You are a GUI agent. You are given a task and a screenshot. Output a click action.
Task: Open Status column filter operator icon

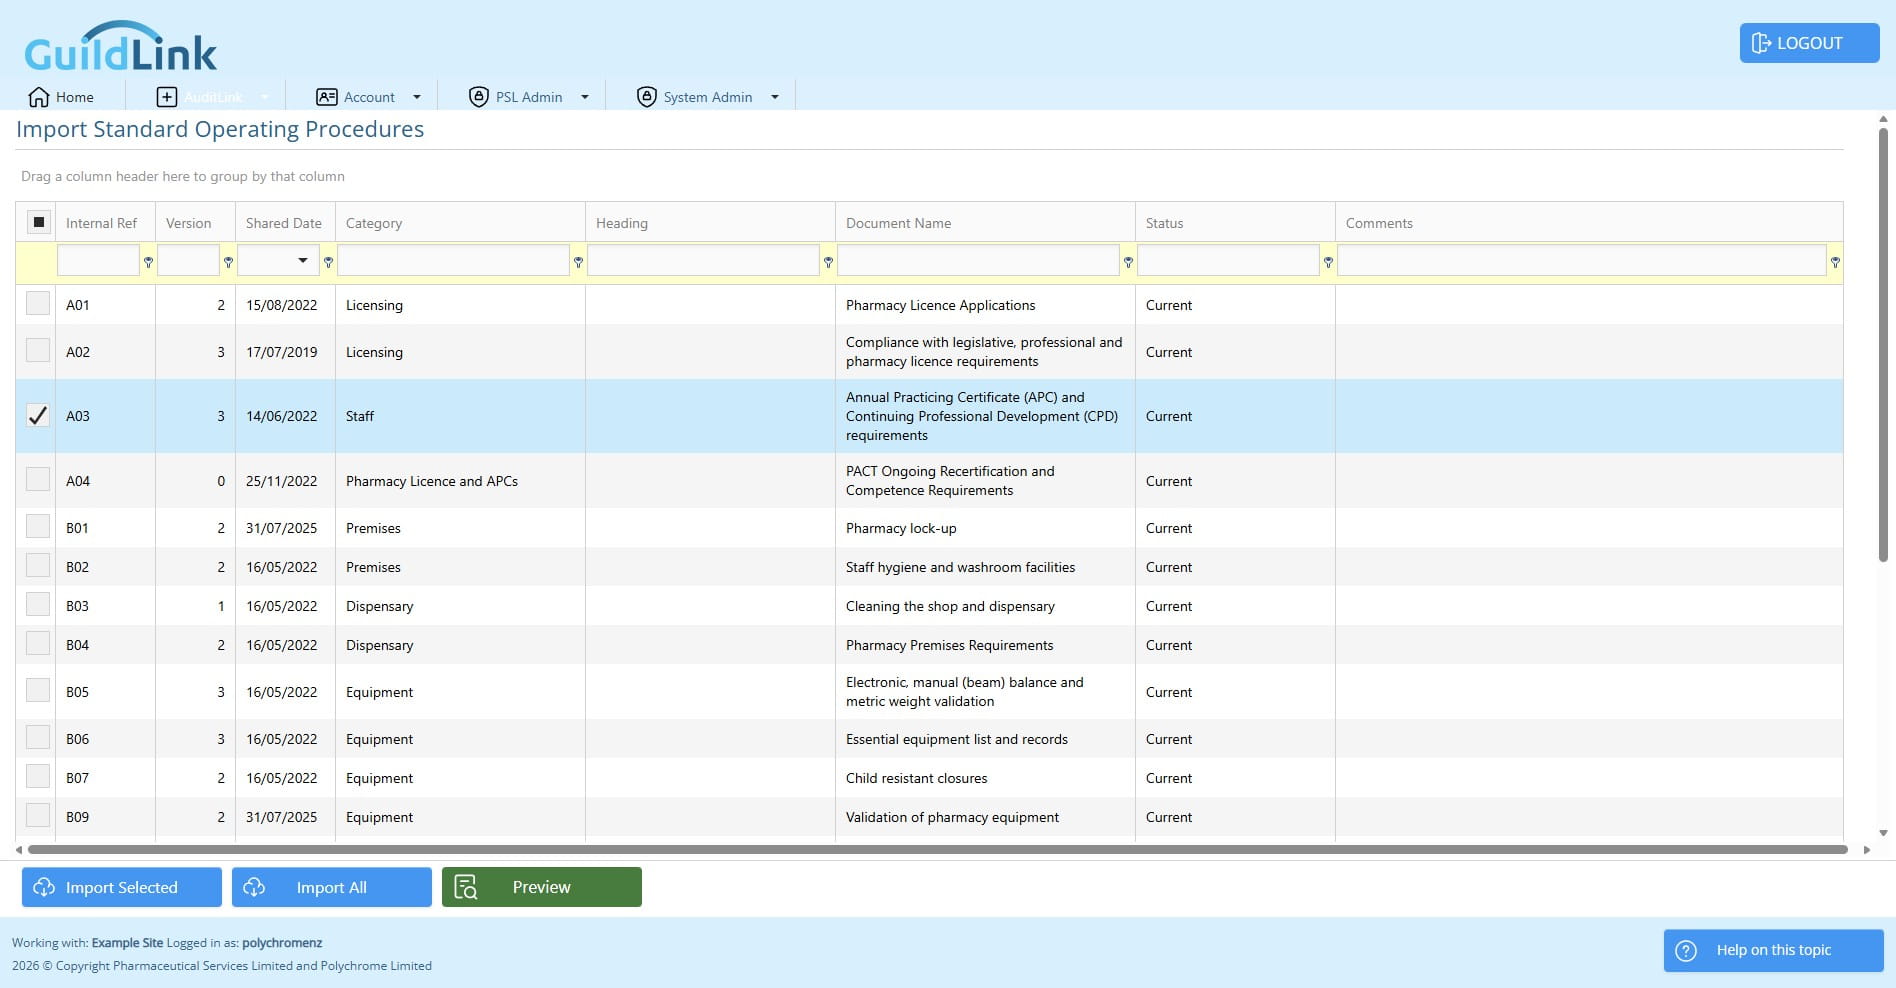[x=1328, y=262]
